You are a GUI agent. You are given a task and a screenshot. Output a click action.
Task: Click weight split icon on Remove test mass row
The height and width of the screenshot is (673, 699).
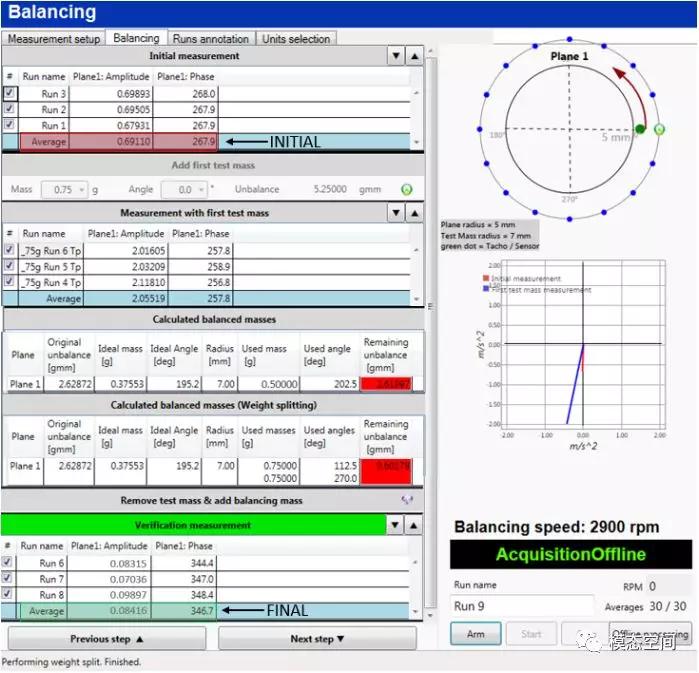[407, 500]
